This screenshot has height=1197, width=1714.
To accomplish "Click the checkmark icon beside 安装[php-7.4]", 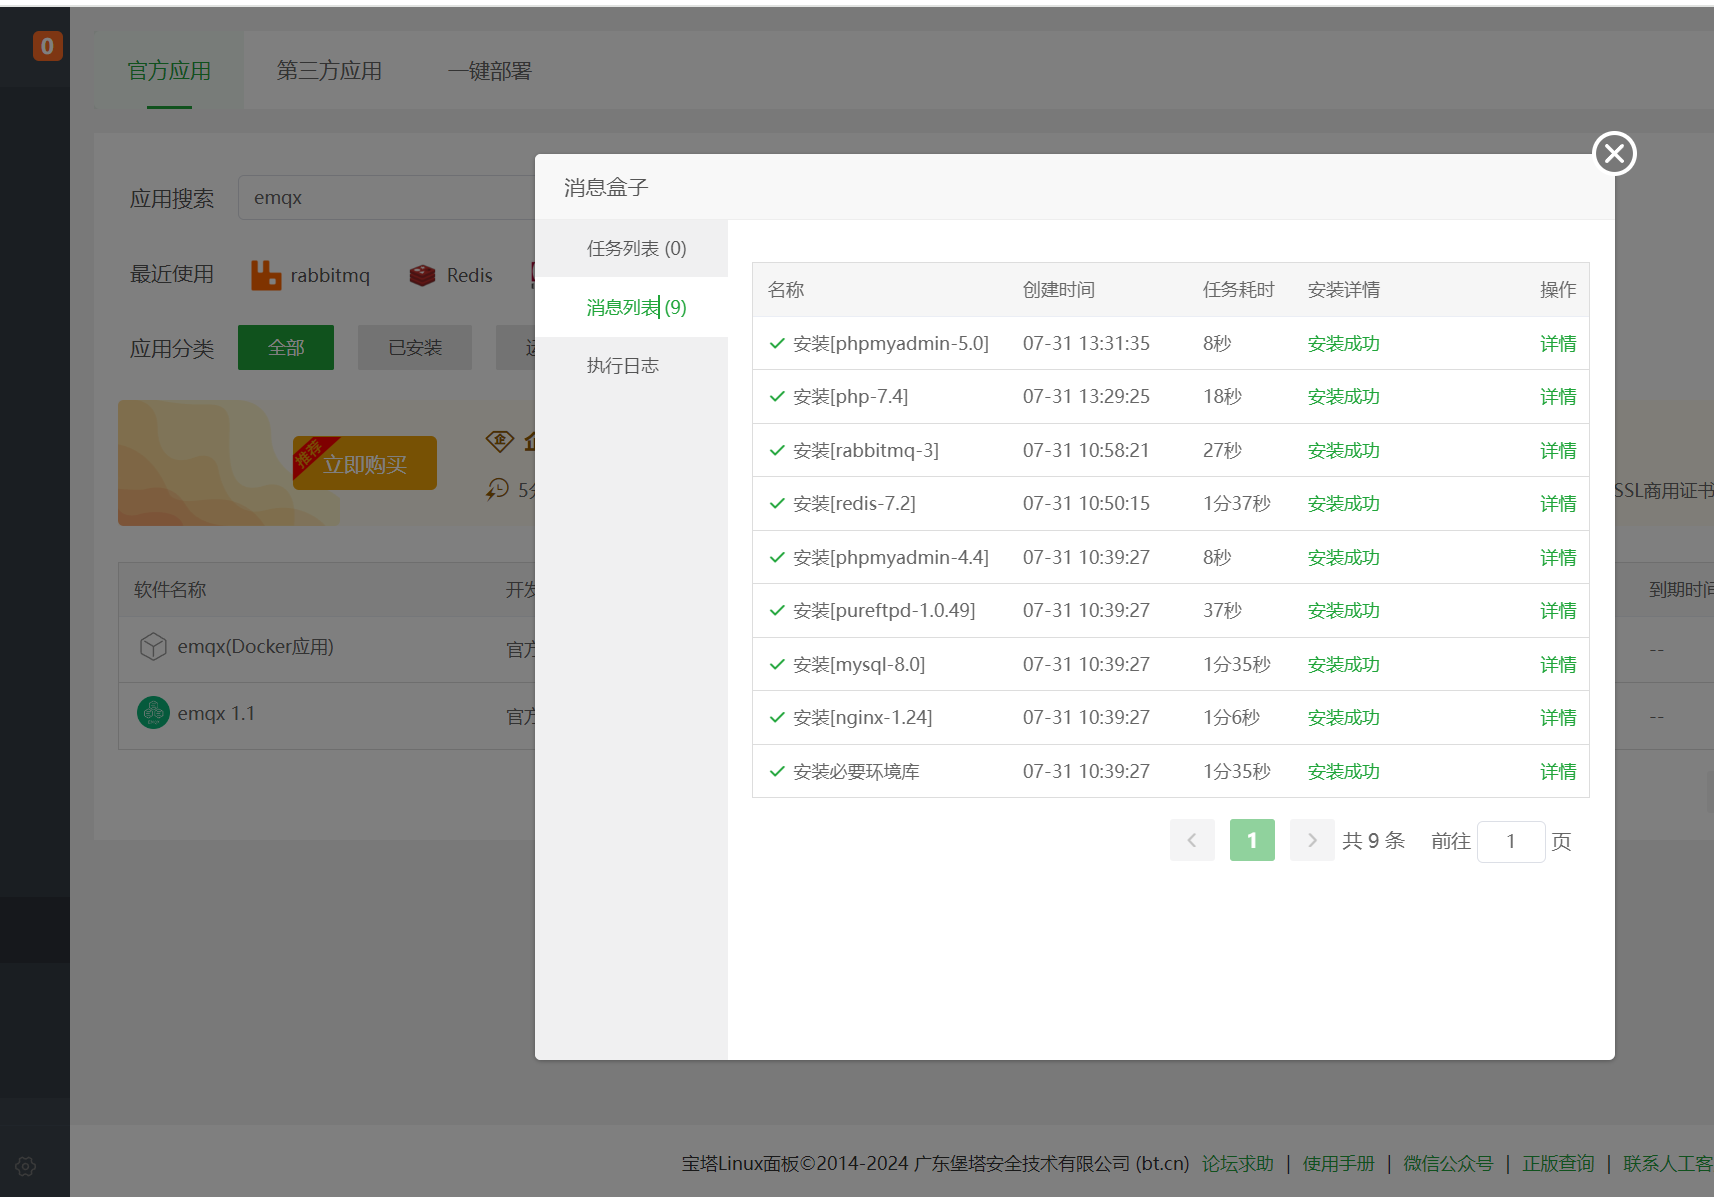I will click(x=777, y=396).
